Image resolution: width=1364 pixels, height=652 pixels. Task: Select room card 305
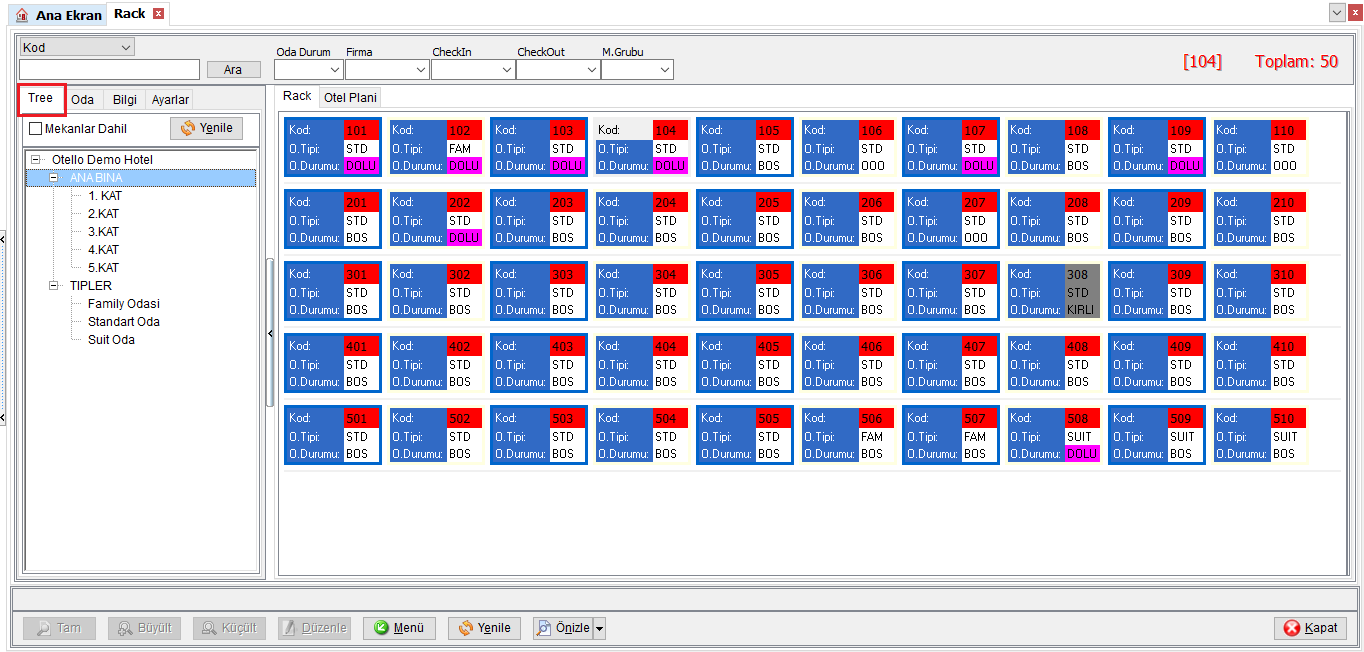745,291
